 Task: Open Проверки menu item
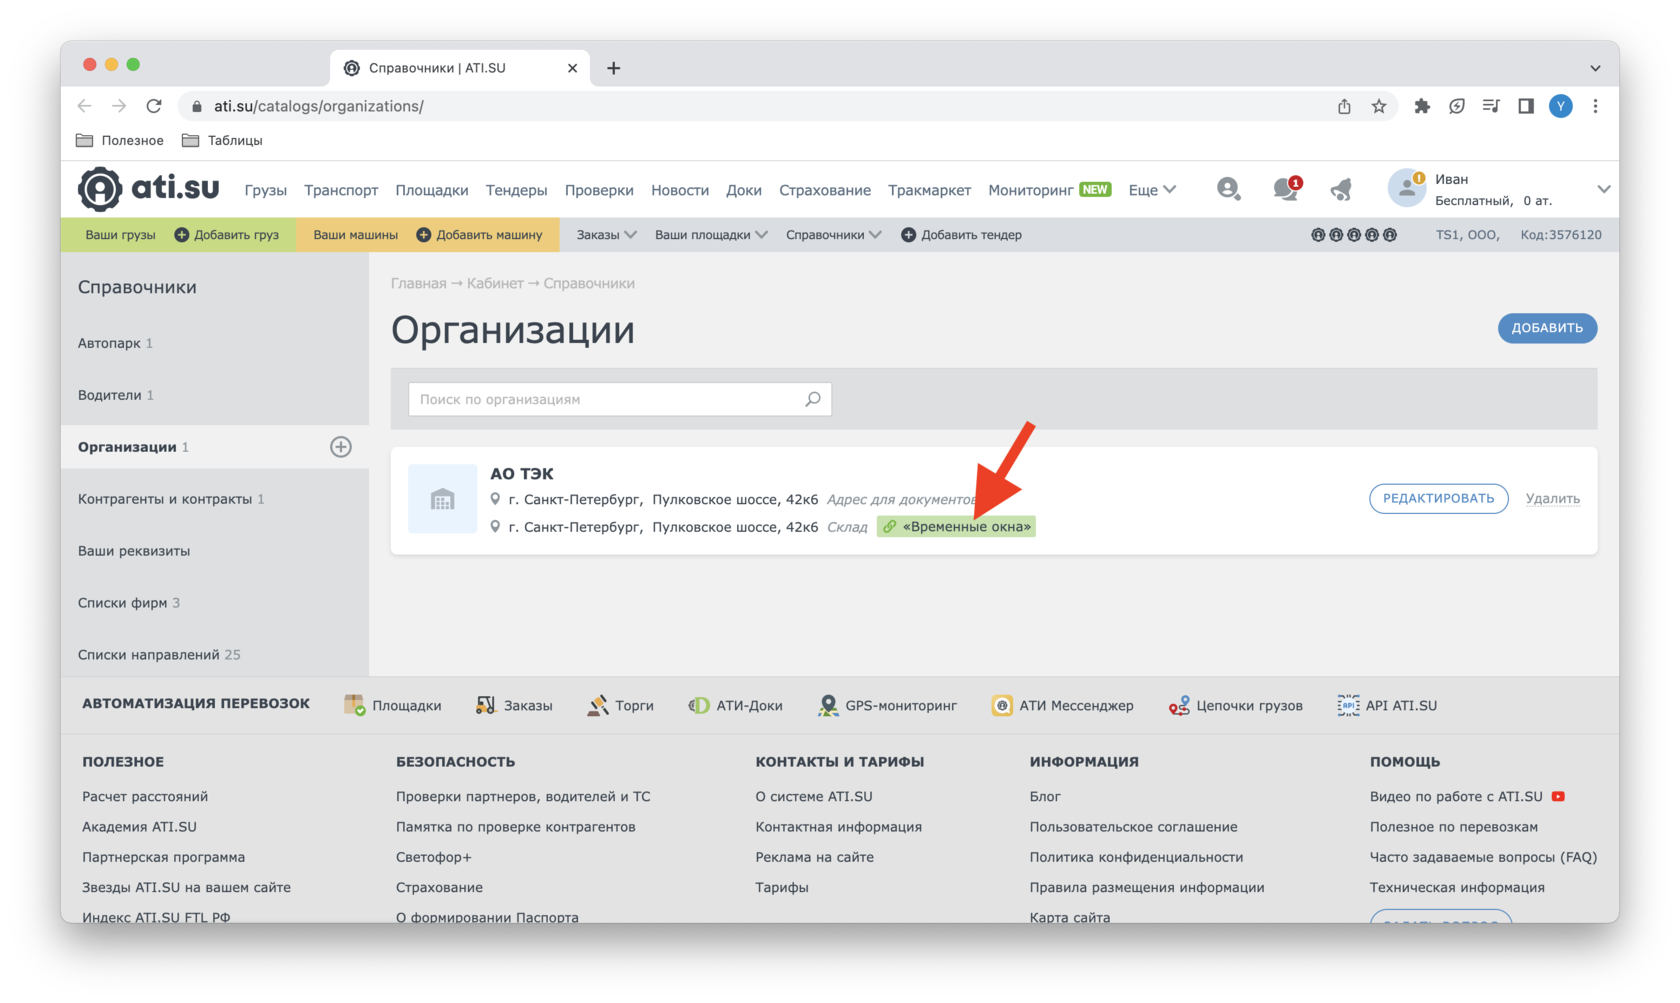click(599, 190)
